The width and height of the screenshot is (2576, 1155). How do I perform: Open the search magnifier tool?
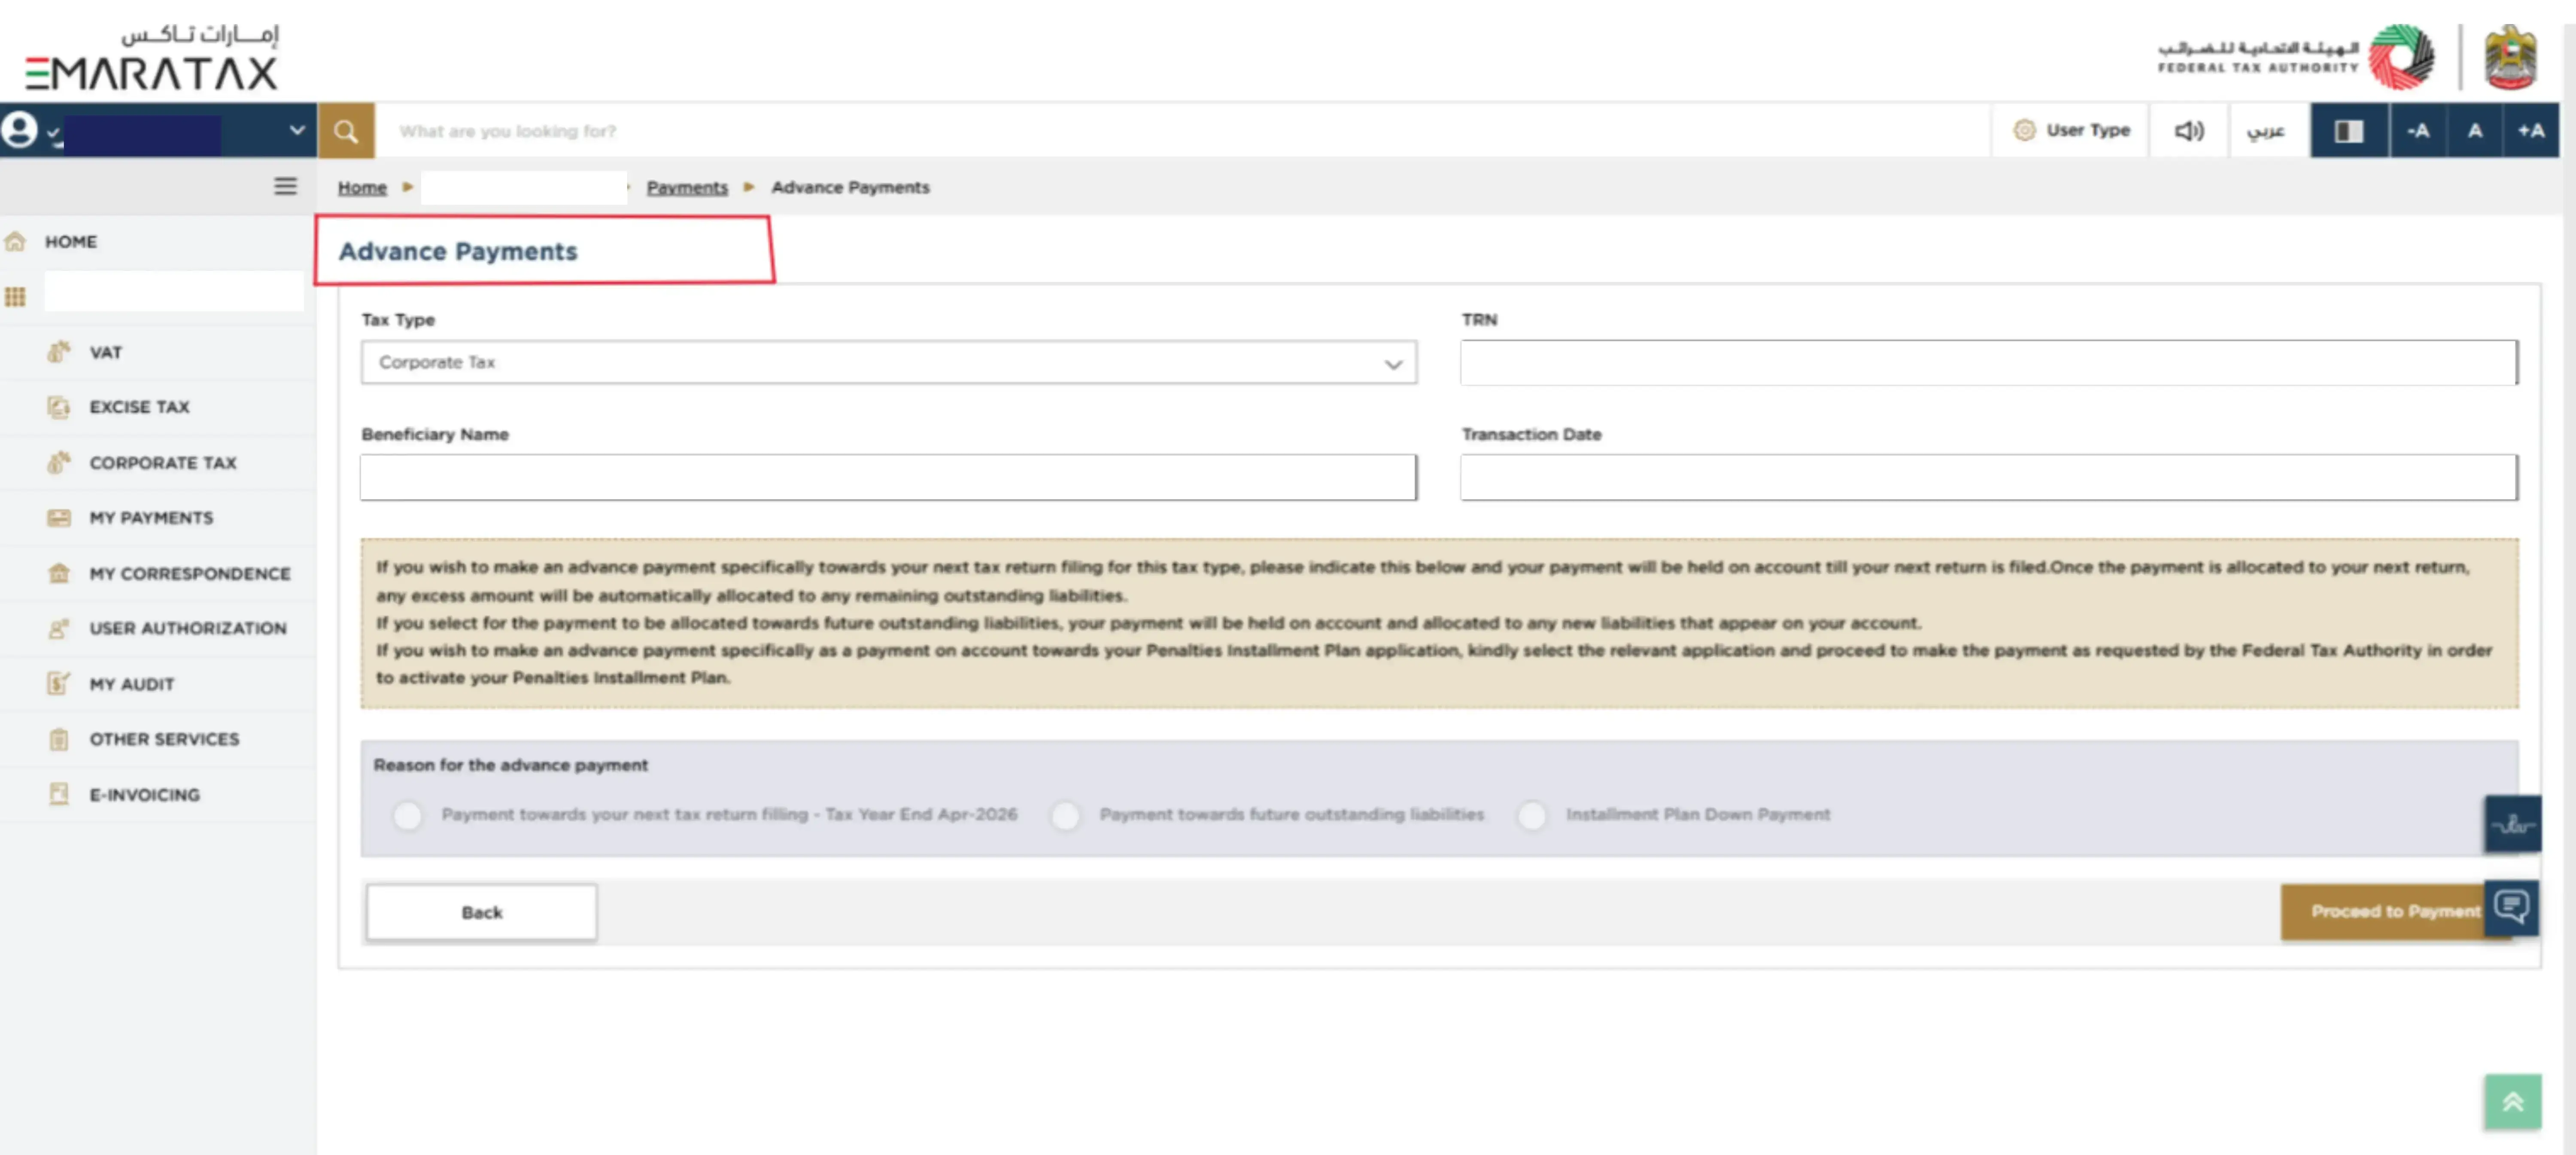click(345, 130)
